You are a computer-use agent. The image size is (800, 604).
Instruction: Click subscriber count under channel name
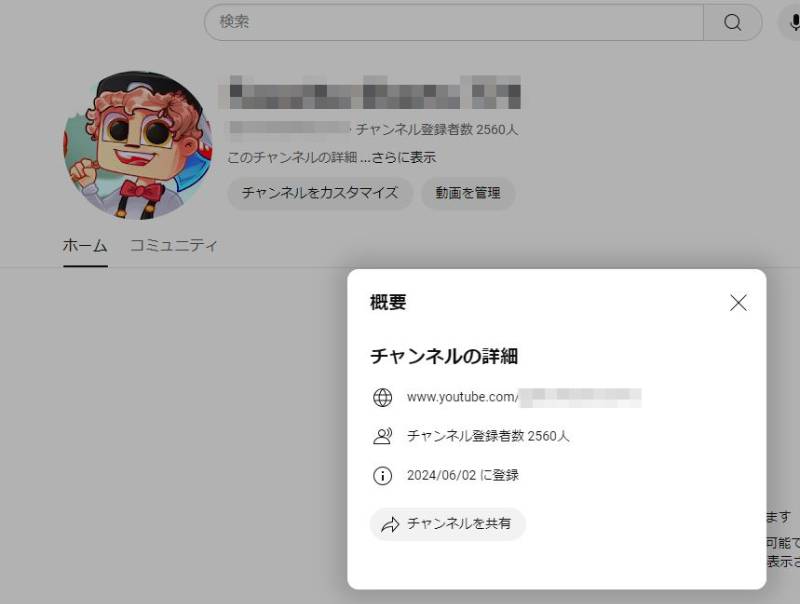coord(437,130)
